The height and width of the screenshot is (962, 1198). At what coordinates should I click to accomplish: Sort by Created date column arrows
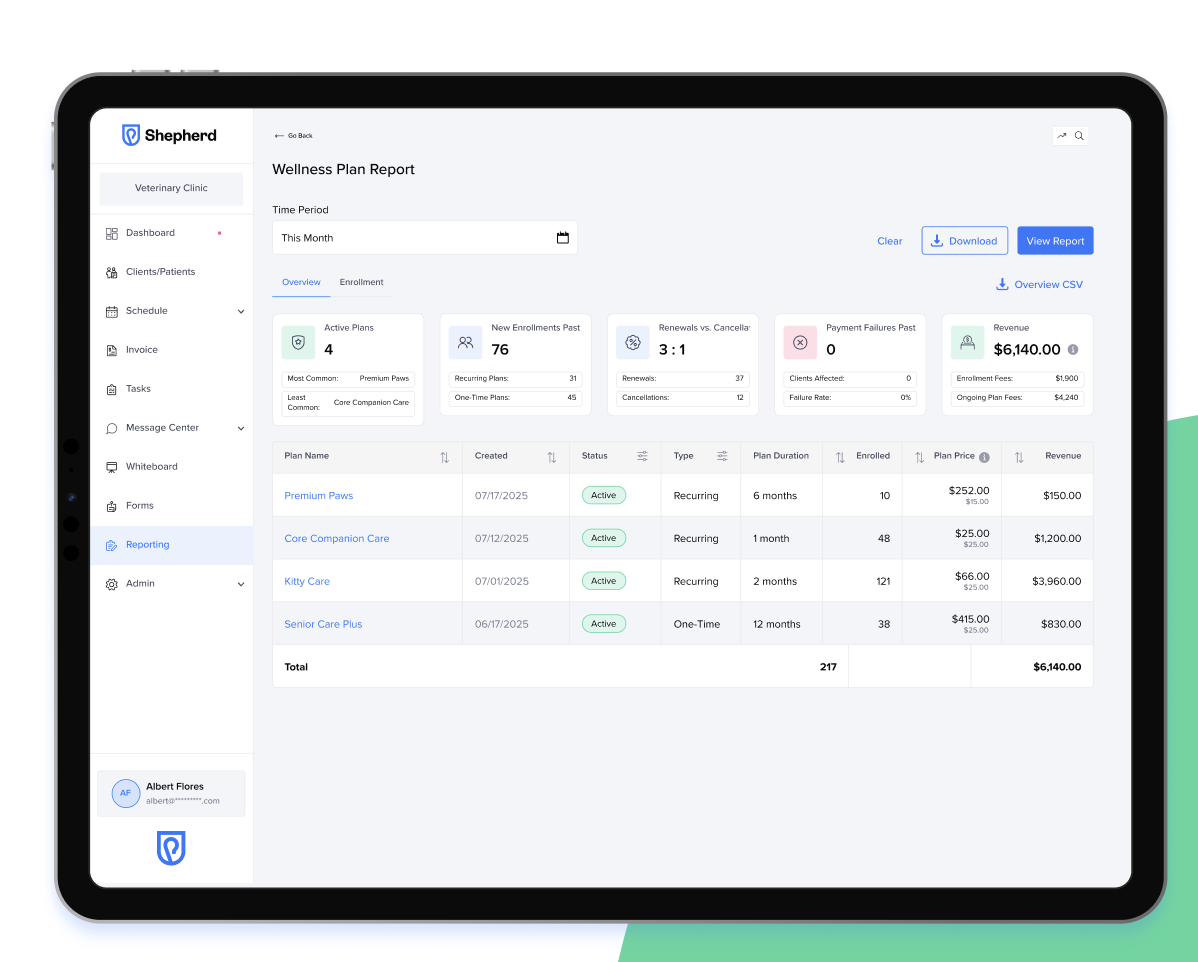pos(552,457)
